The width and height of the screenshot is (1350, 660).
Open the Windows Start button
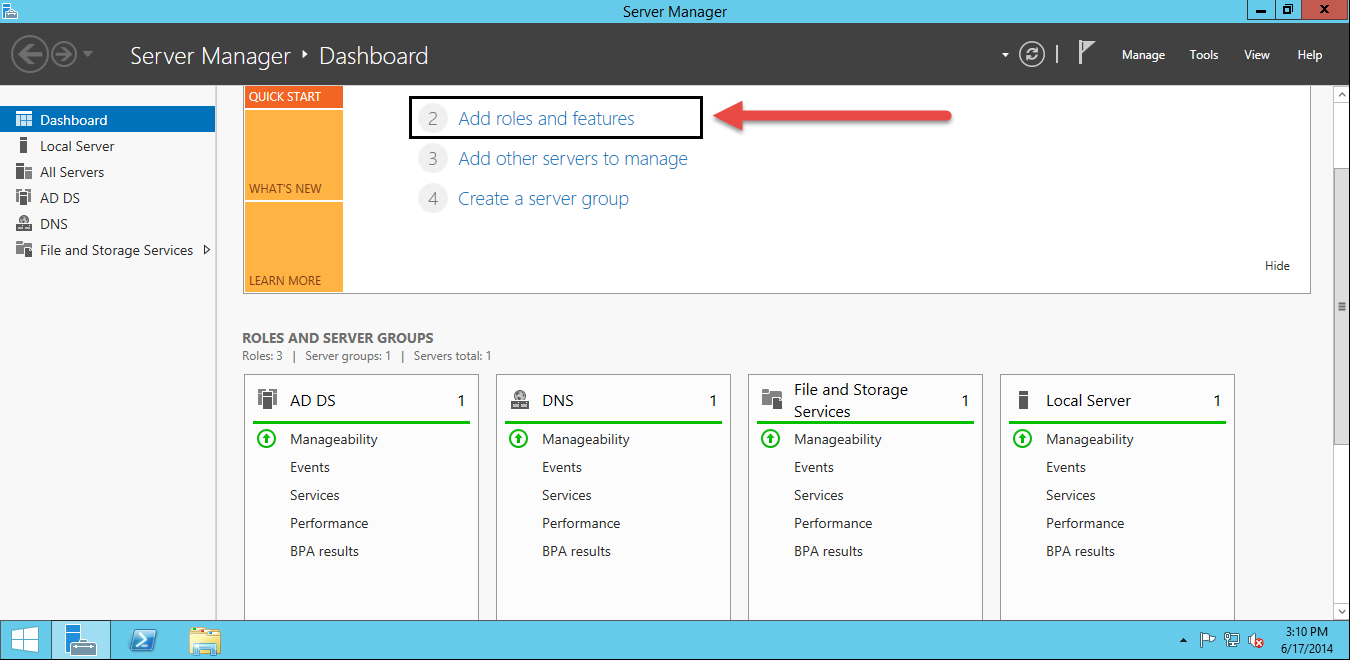point(25,640)
